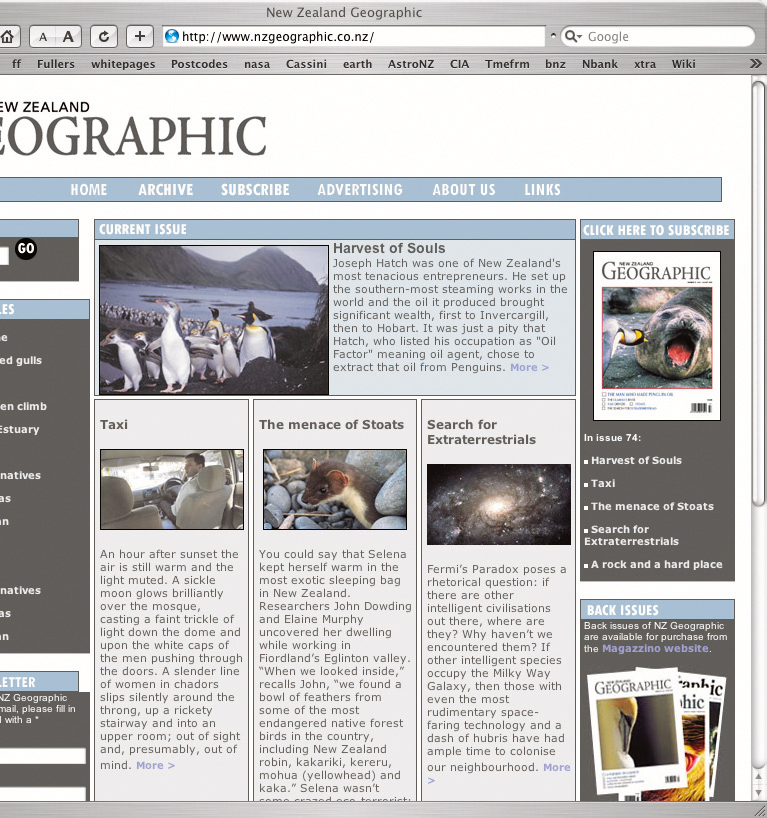The width and height of the screenshot is (767, 818).
Task: Click the smaller text size button
Action: [42, 37]
